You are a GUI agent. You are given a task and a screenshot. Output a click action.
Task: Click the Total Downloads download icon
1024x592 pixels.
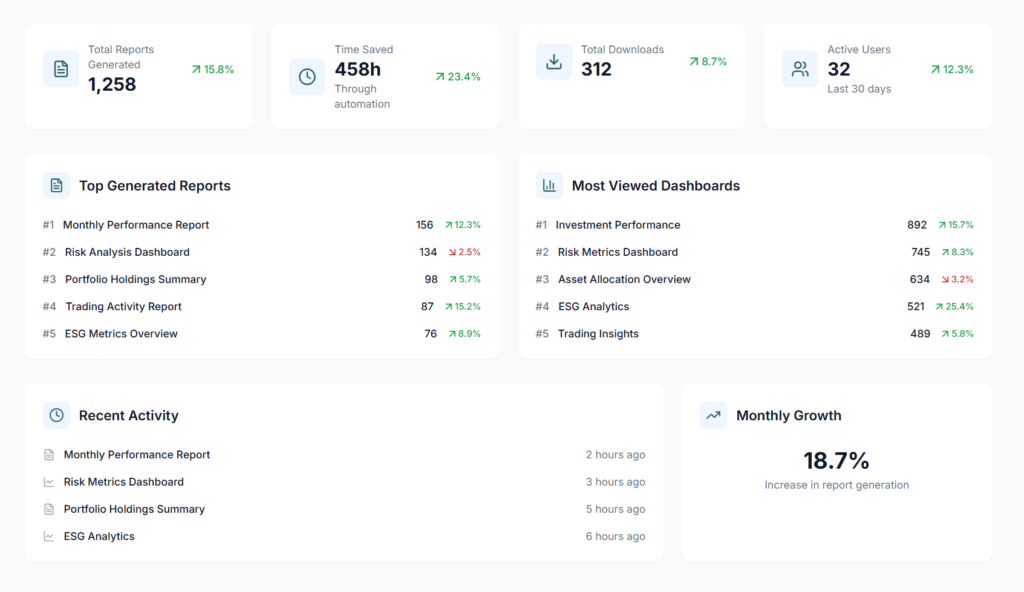click(x=554, y=62)
